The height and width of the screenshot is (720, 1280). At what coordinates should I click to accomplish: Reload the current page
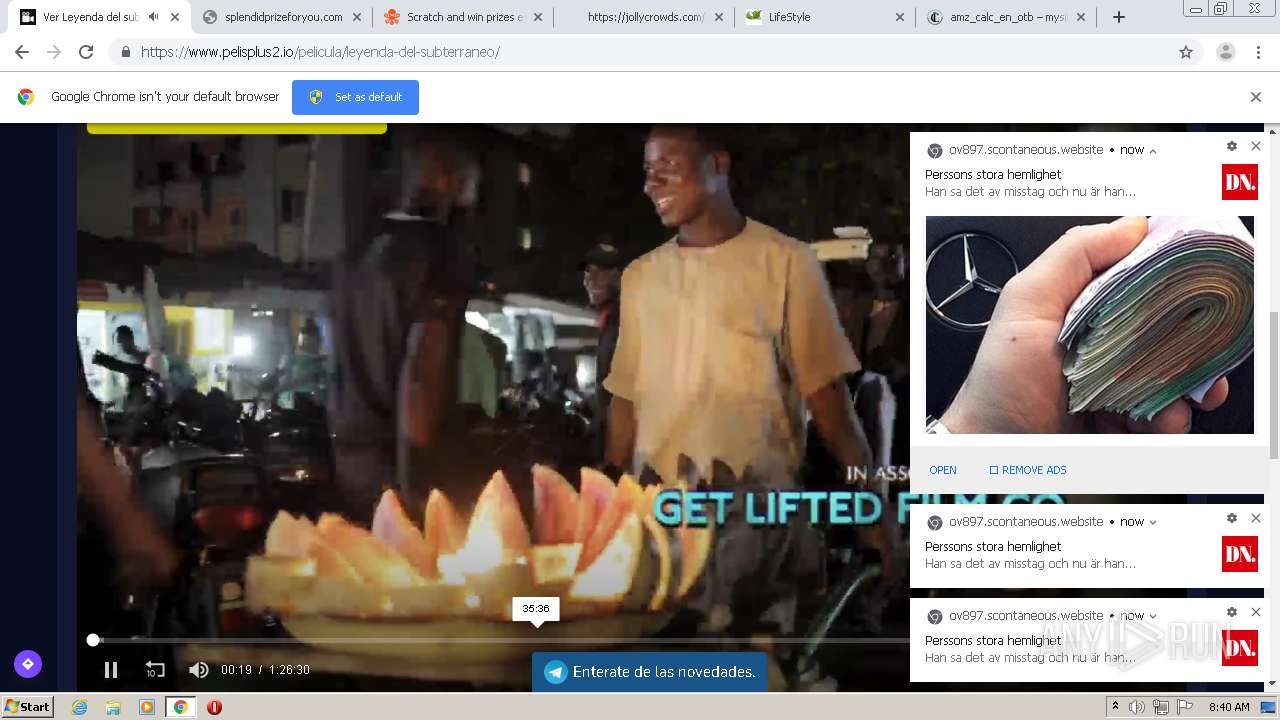point(86,52)
